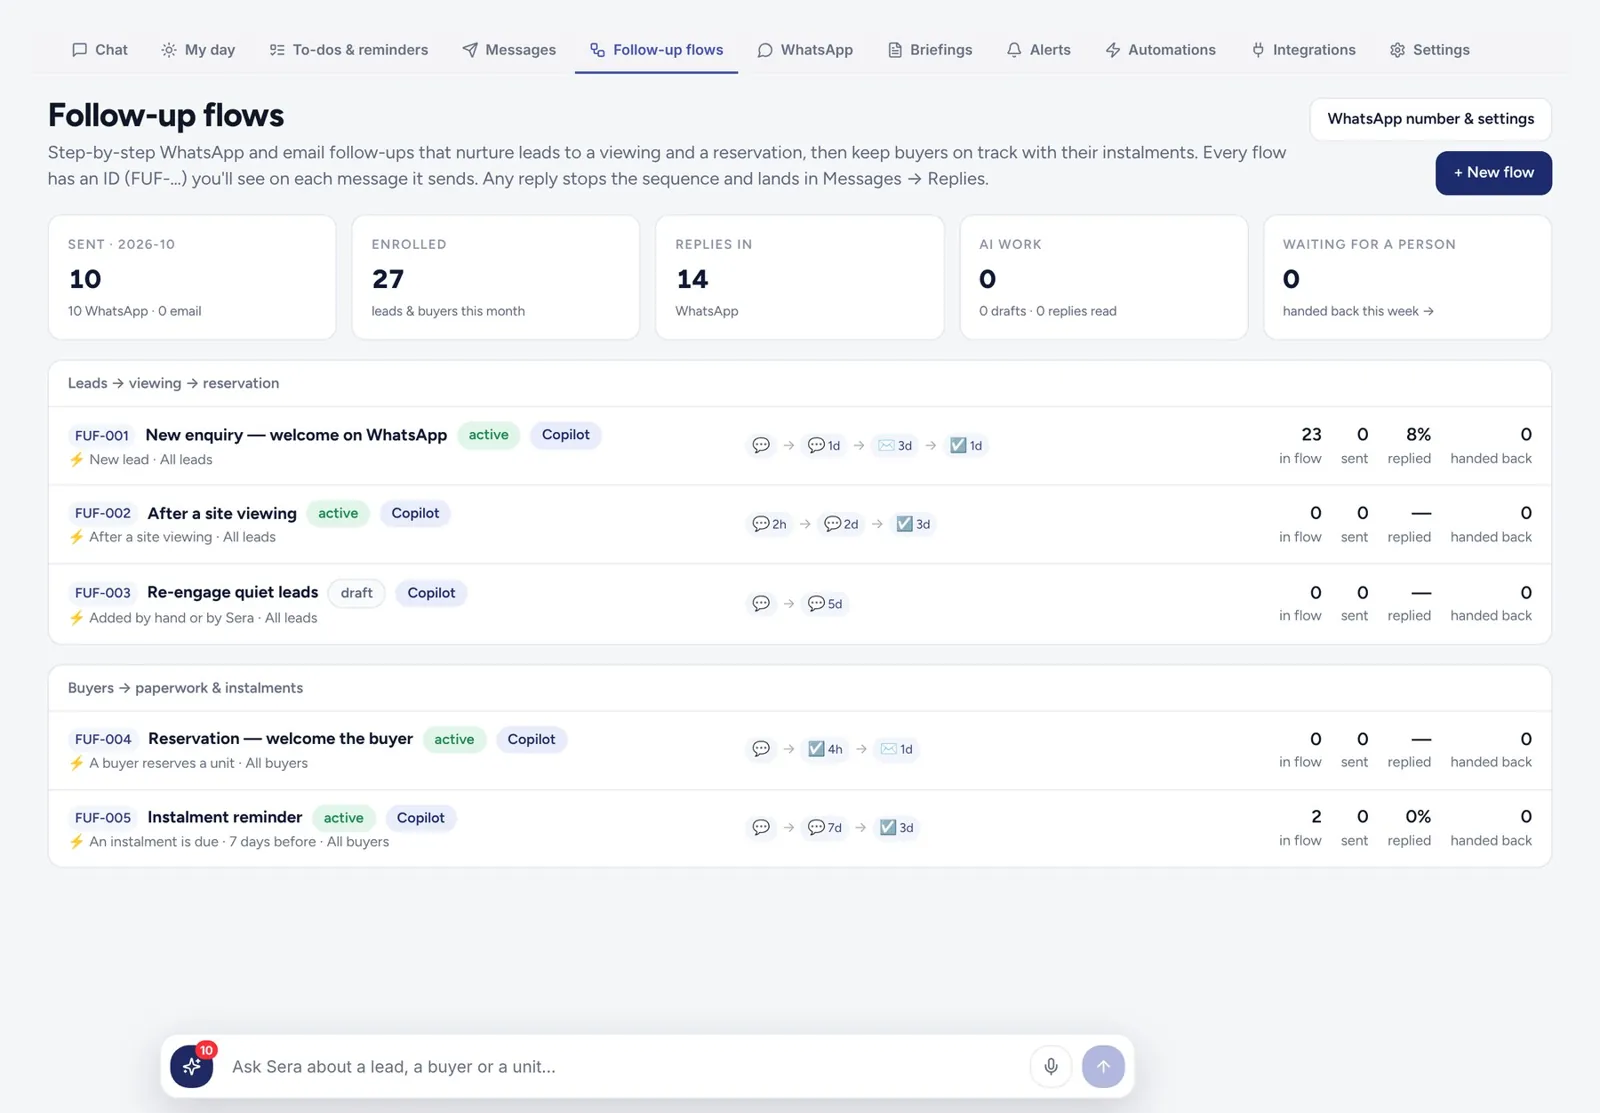Create a new flow
Screen dimensions: 1600x1113
tap(1493, 173)
